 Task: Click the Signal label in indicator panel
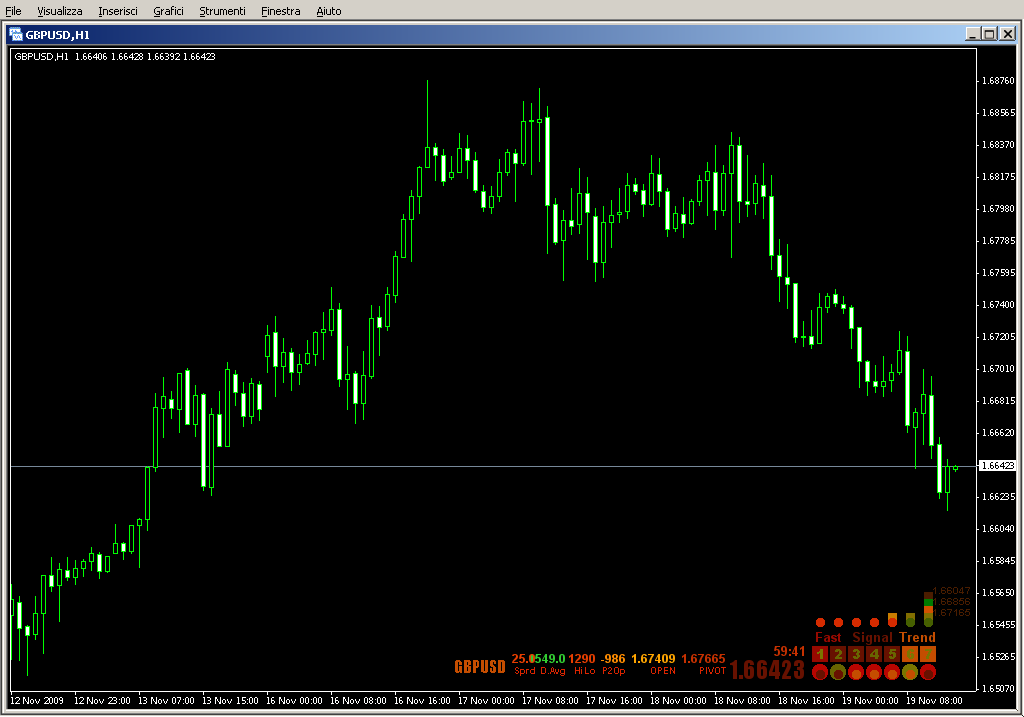click(872, 637)
